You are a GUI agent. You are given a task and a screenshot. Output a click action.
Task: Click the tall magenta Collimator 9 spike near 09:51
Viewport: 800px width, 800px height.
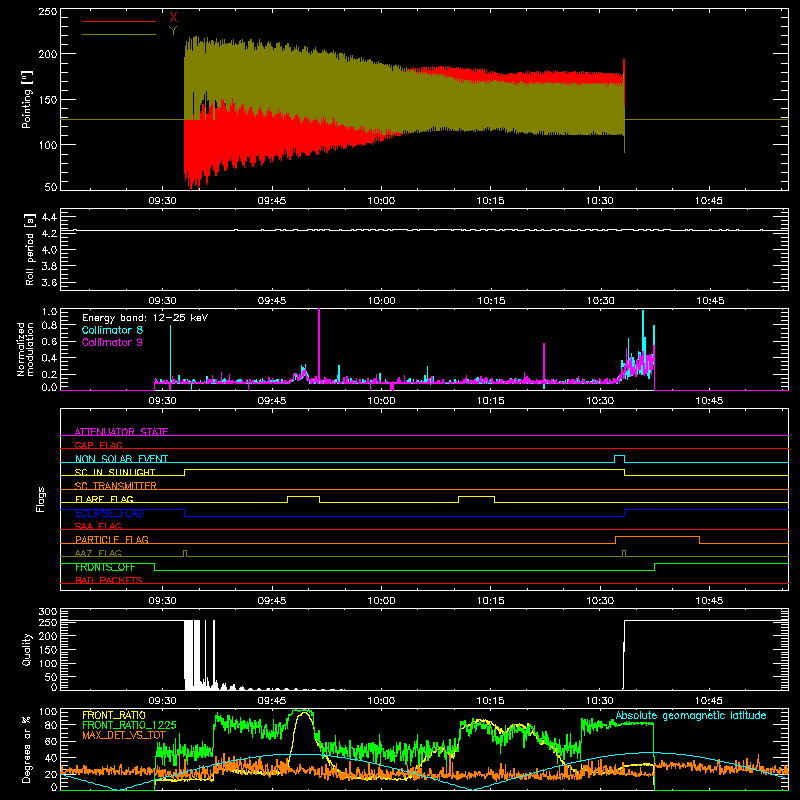(x=319, y=347)
